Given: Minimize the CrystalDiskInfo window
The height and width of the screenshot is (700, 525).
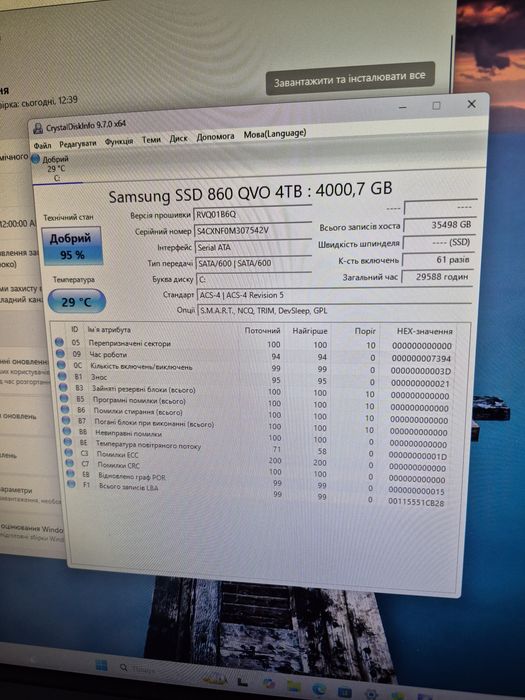Looking at the screenshot, I should click(x=402, y=107).
